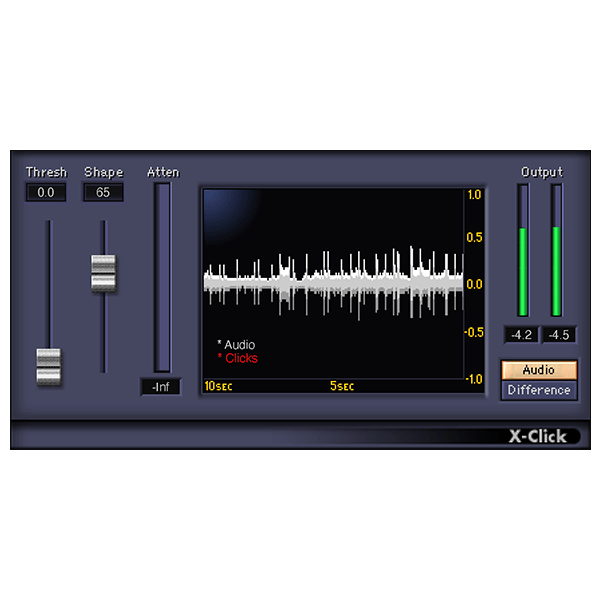Reset left output peak value -4.2
This screenshot has width=600, height=600.
pos(522,335)
